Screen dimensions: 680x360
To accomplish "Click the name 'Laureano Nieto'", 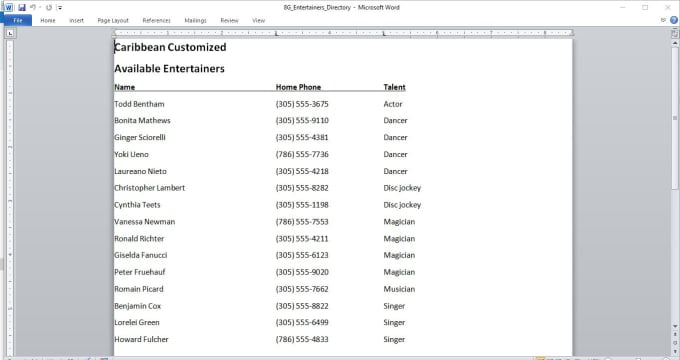I will [x=141, y=171].
